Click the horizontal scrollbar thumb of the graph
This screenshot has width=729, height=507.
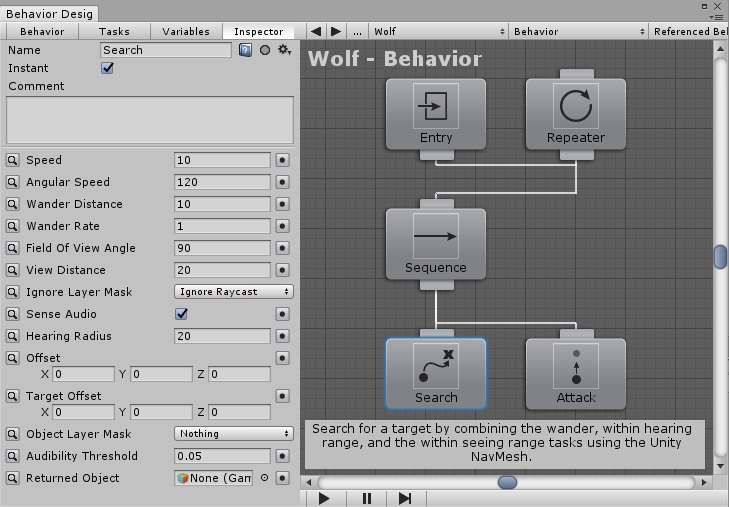pyautogui.click(x=507, y=482)
